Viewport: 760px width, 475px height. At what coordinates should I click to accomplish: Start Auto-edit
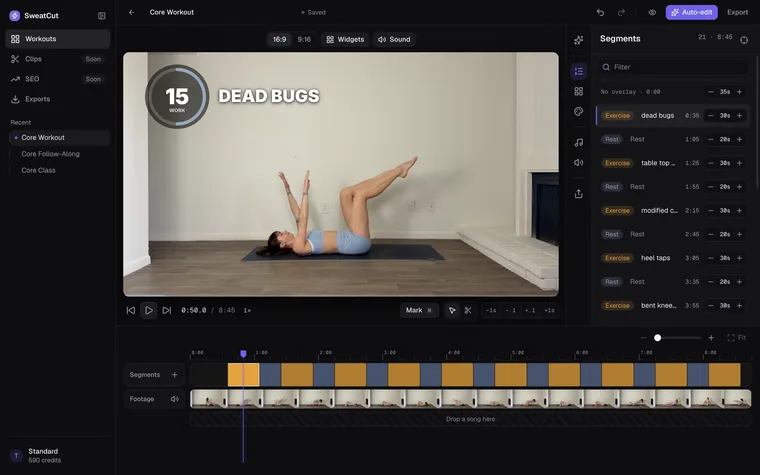[691, 13]
